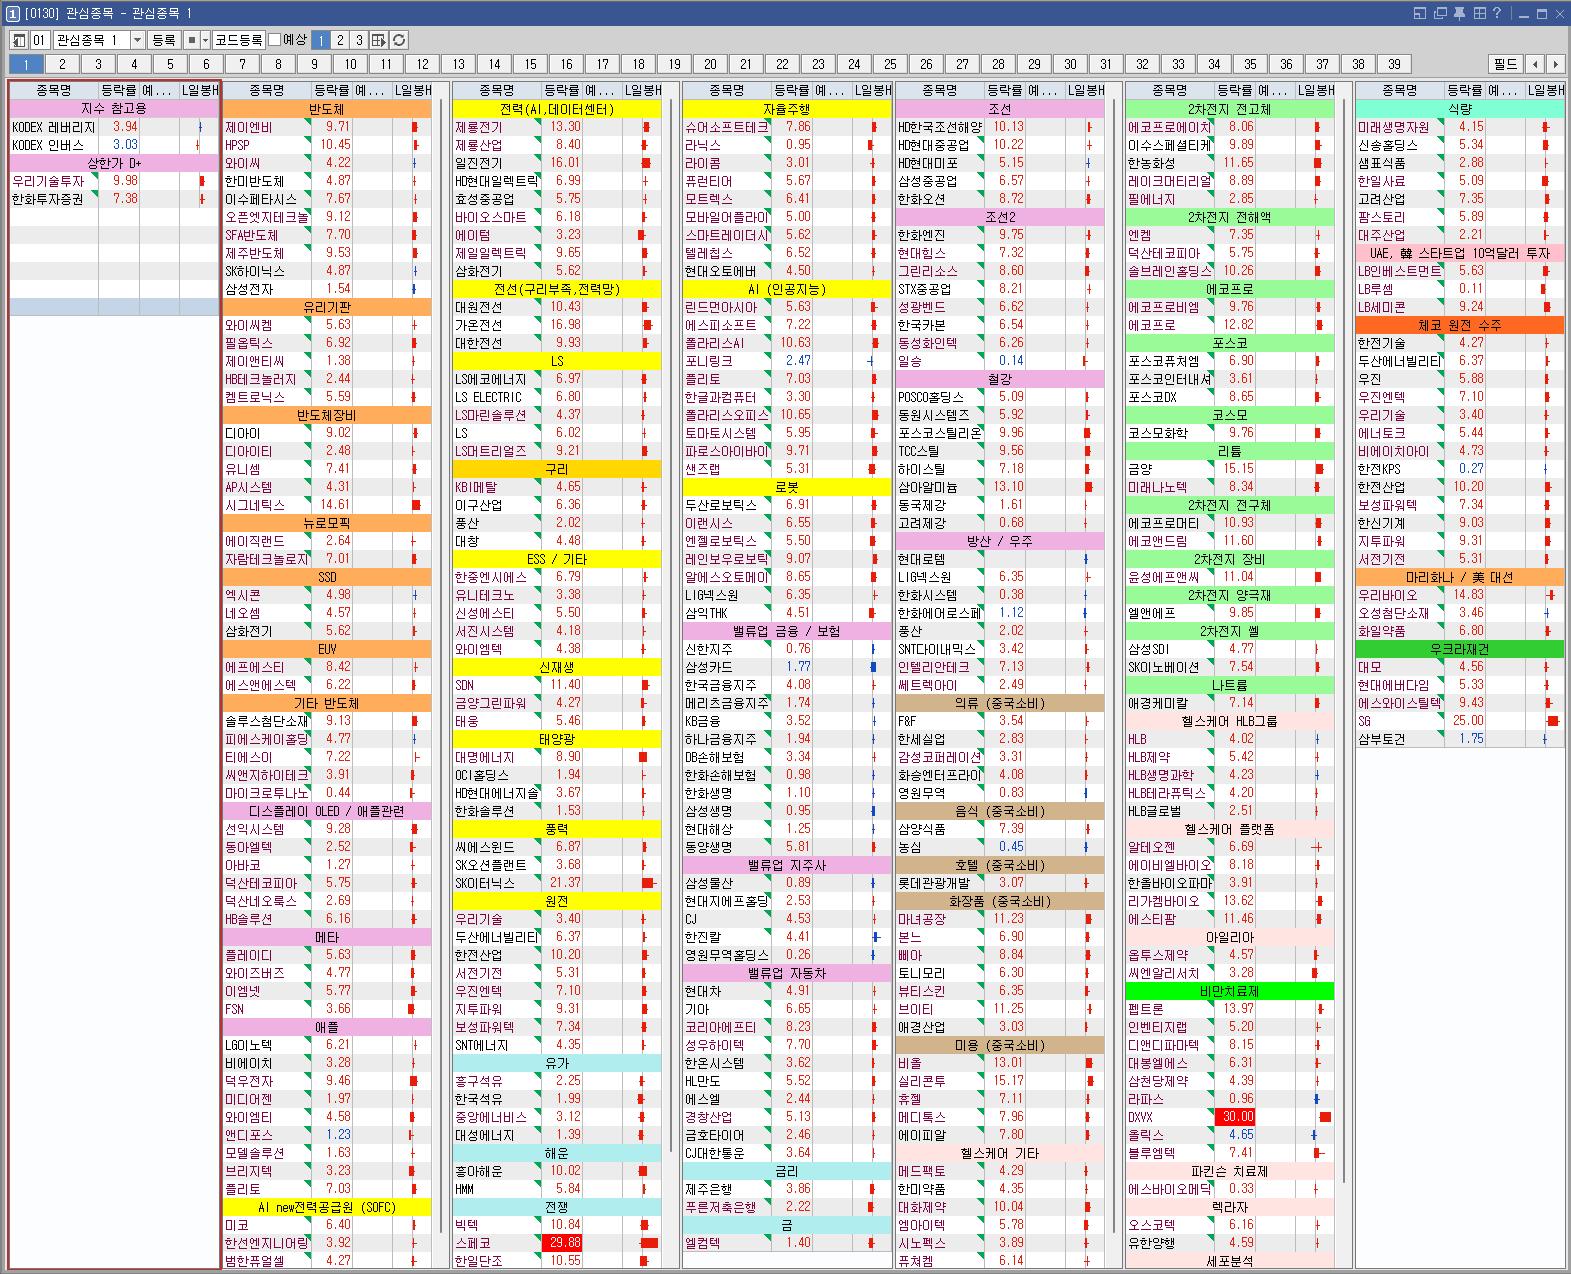Open help with the question mark icon
The height and width of the screenshot is (1274, 1571).
[x=1497, y=13]
